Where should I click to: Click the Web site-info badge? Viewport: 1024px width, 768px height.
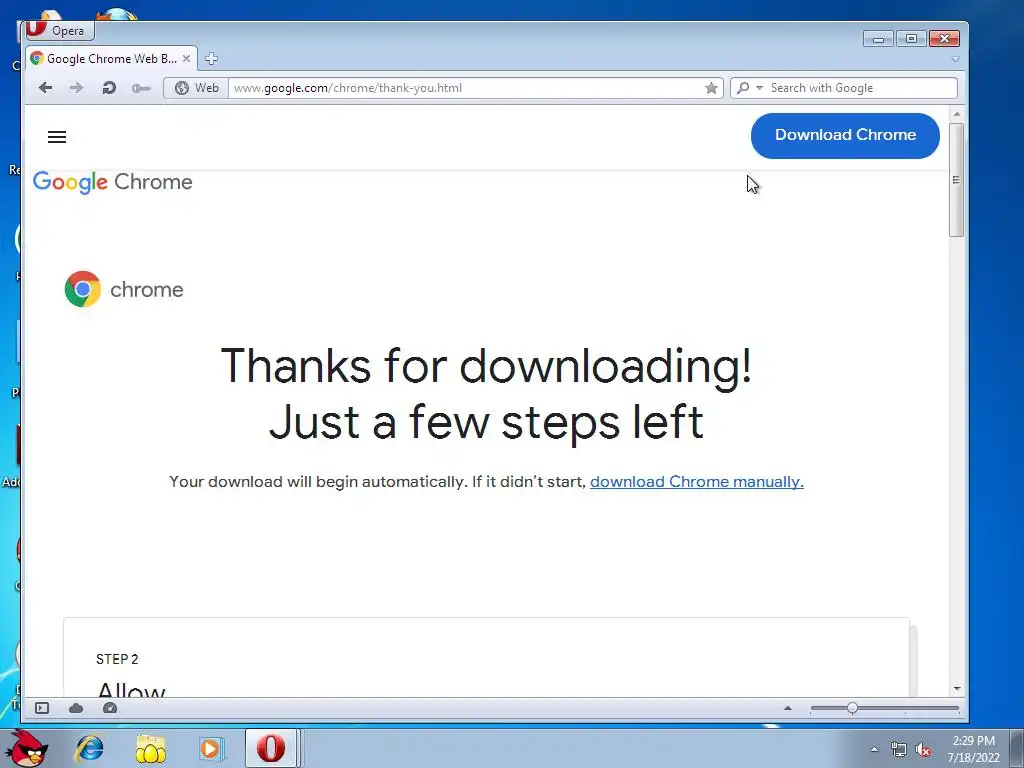[x=196, y=88]
